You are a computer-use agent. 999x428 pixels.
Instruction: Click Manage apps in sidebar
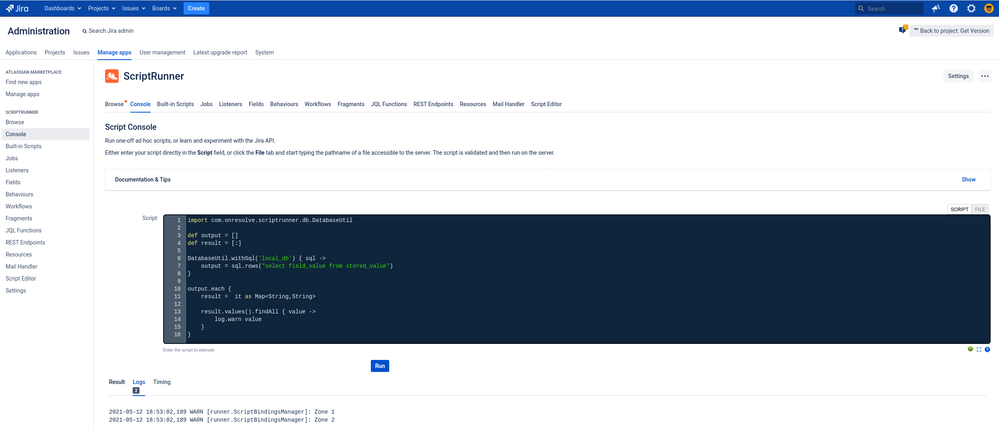[22, 94]
